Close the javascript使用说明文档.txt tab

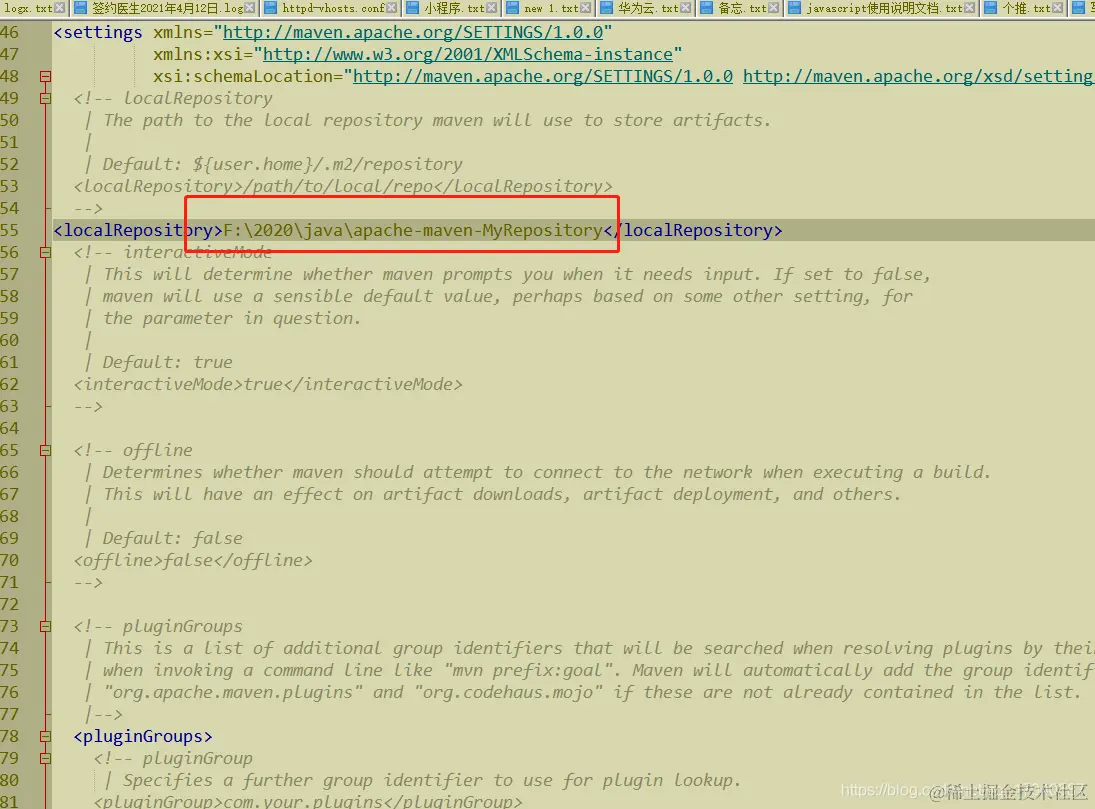pos(970,8)
